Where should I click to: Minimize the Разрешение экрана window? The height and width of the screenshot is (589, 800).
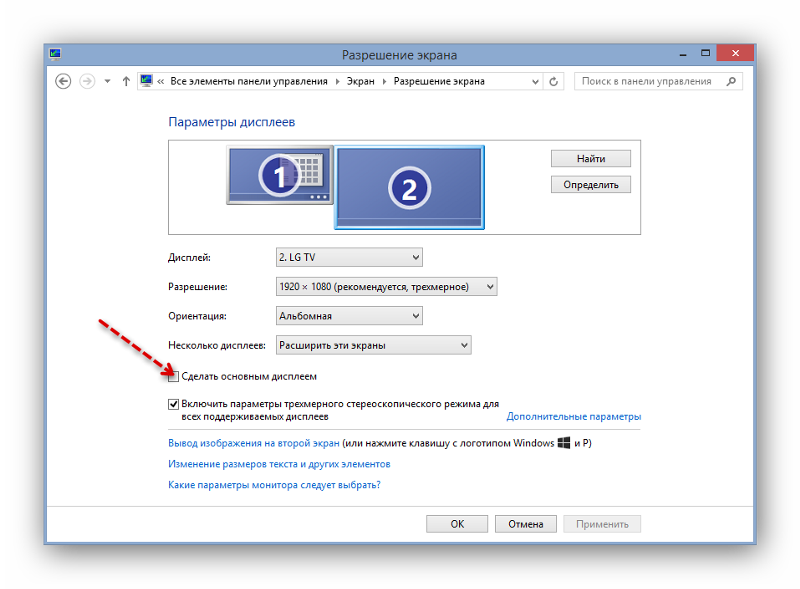pos(683,54)
